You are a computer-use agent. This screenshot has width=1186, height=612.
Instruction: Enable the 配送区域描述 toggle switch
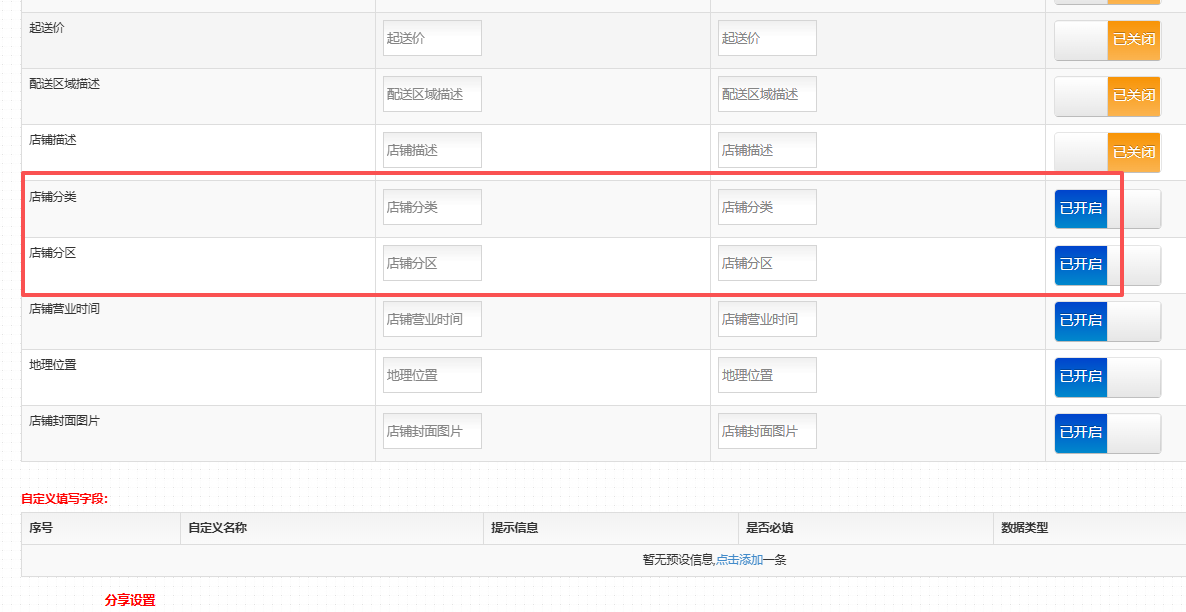pyautogui.click(x=1107, y=96)
